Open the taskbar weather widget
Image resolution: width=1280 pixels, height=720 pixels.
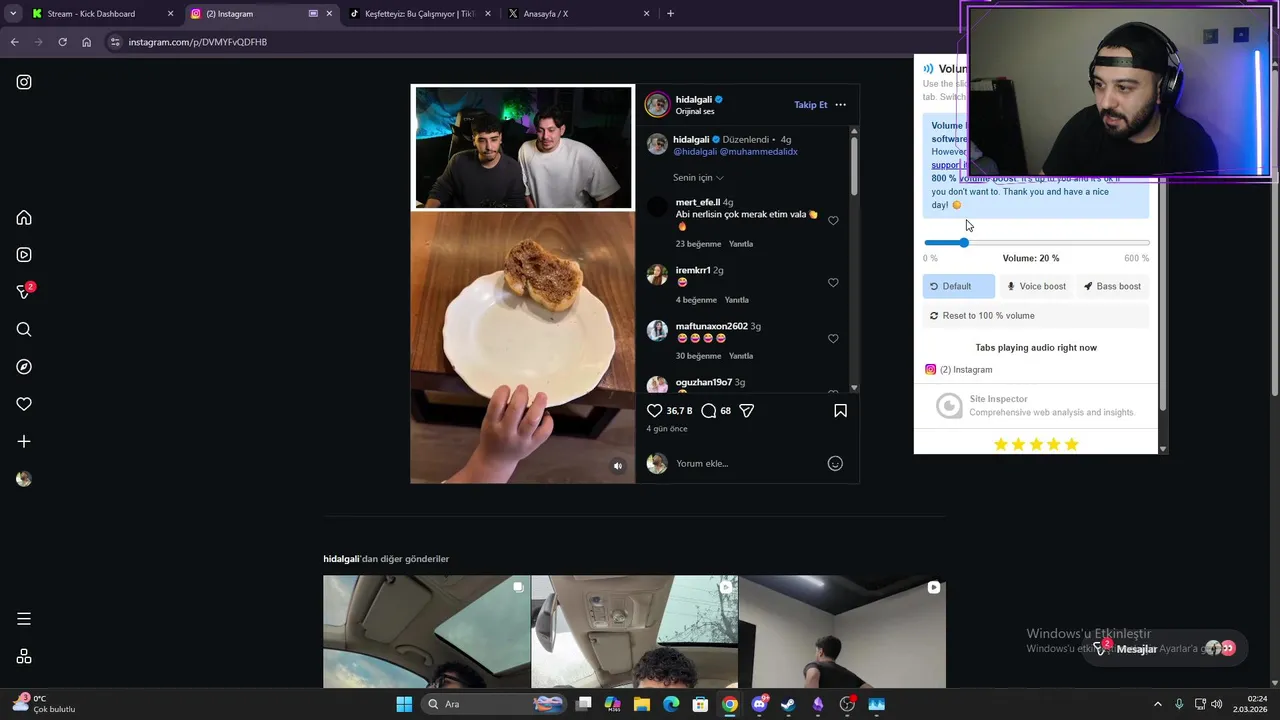(x=45, y=704)
